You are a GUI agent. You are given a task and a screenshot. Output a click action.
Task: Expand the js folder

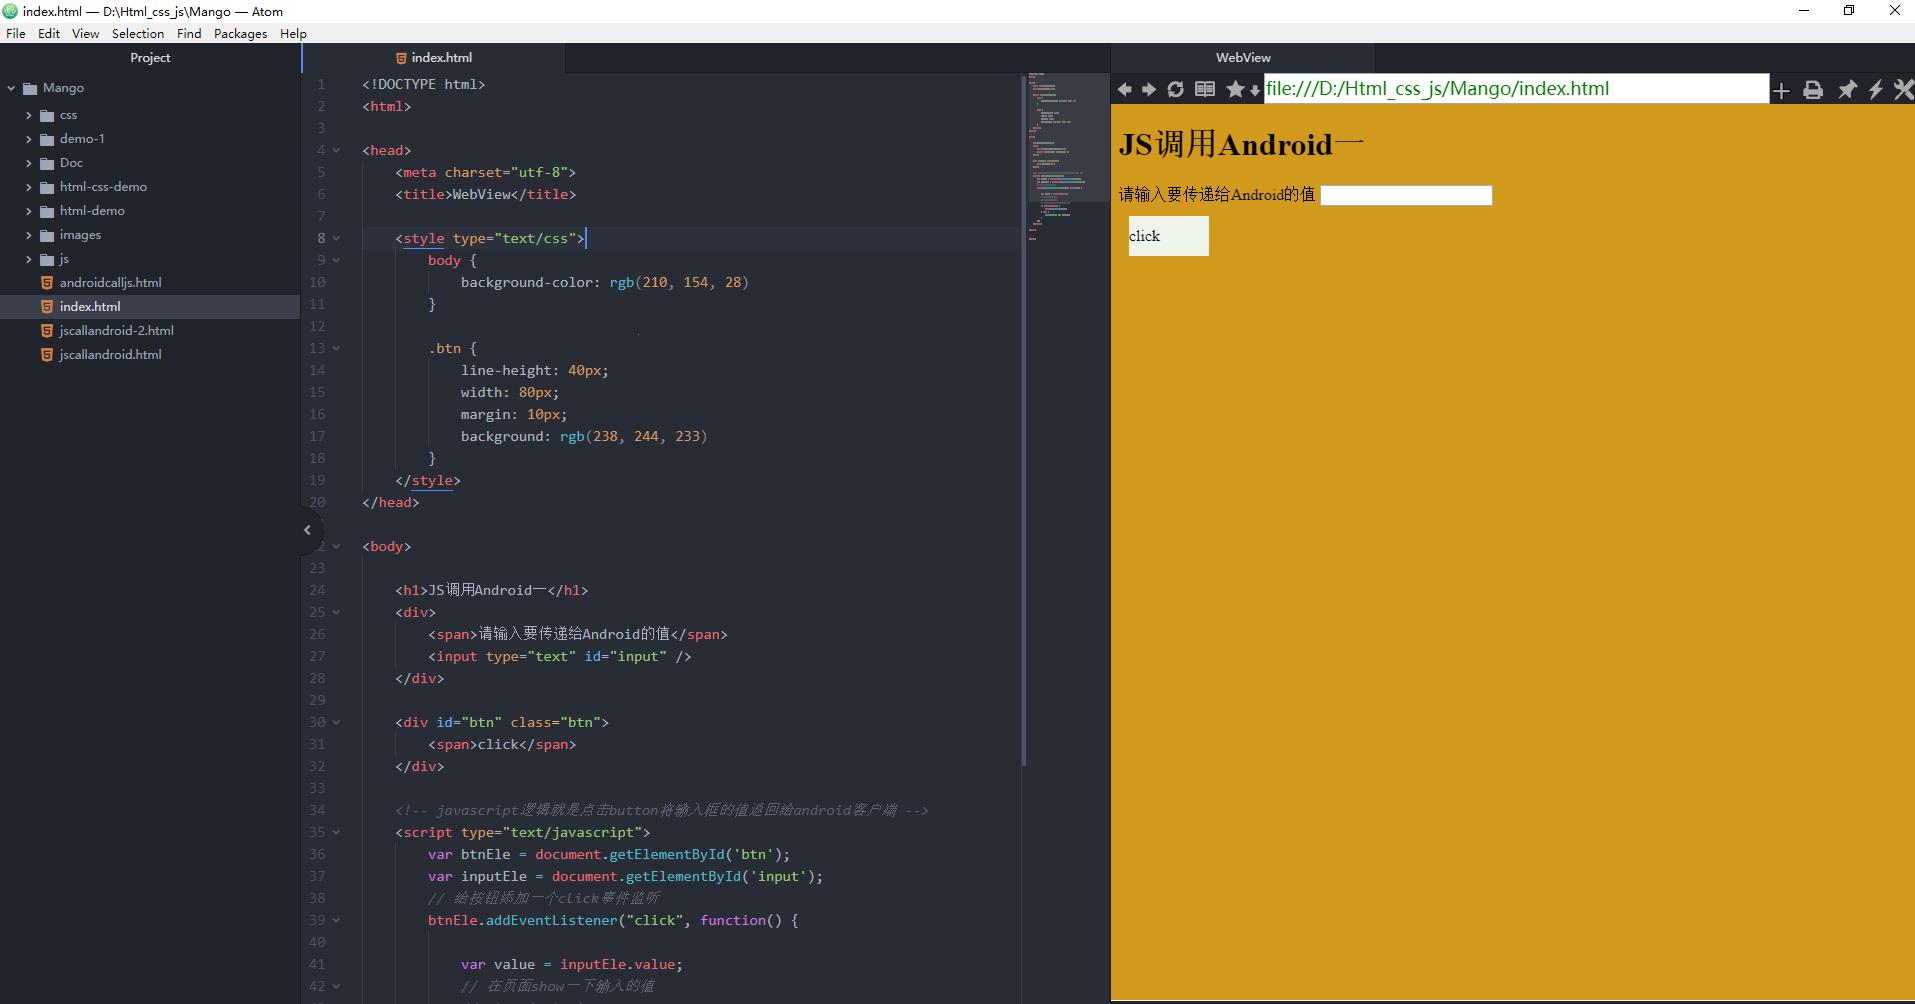(x=29, y=259)
